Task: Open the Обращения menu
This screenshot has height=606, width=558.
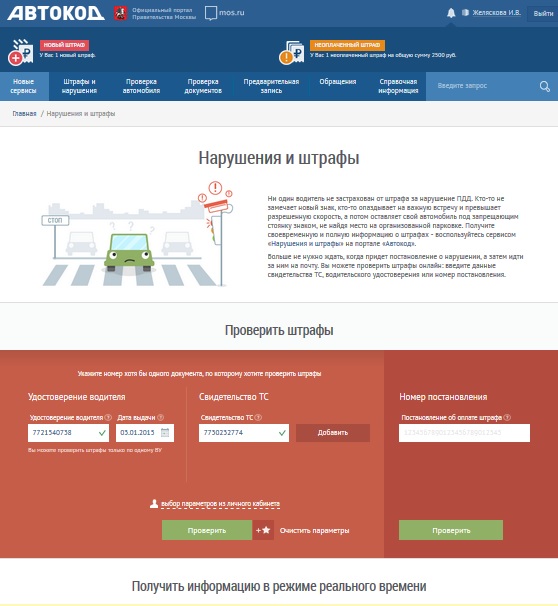Action: [337, 82]
